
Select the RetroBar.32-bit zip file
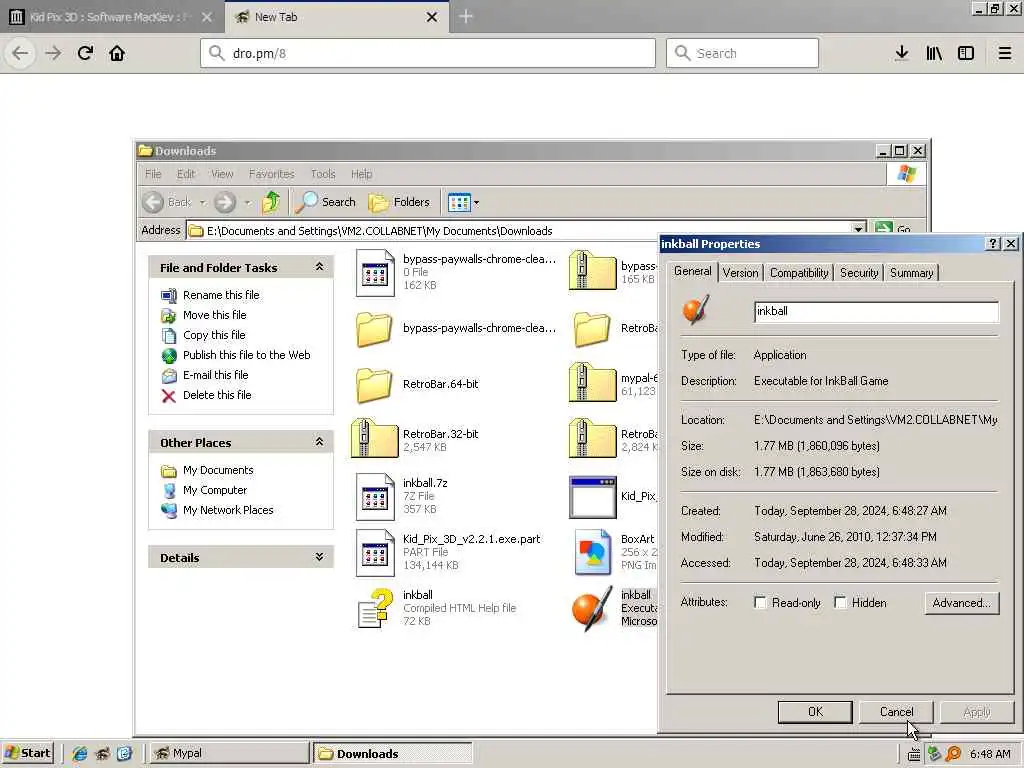click(x=415, y=439)
